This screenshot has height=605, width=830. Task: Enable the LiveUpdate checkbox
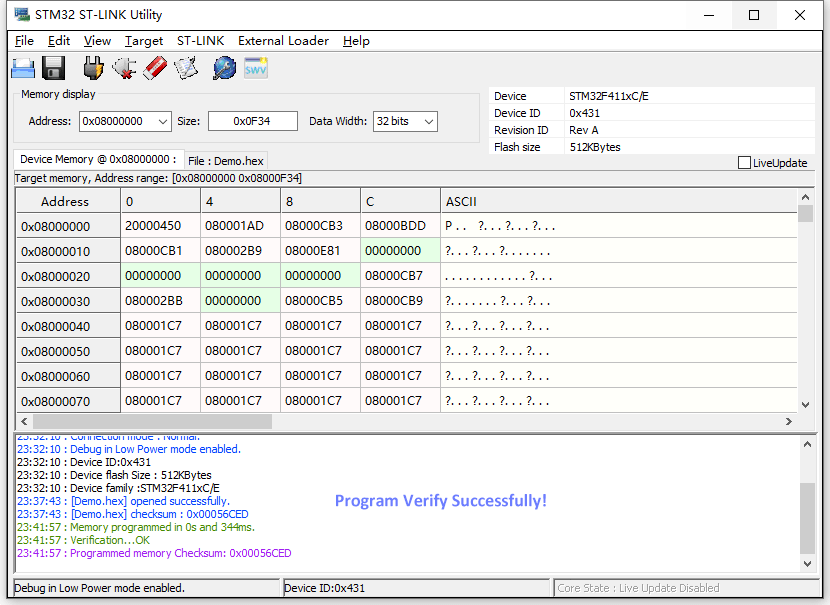pos(744,162)
